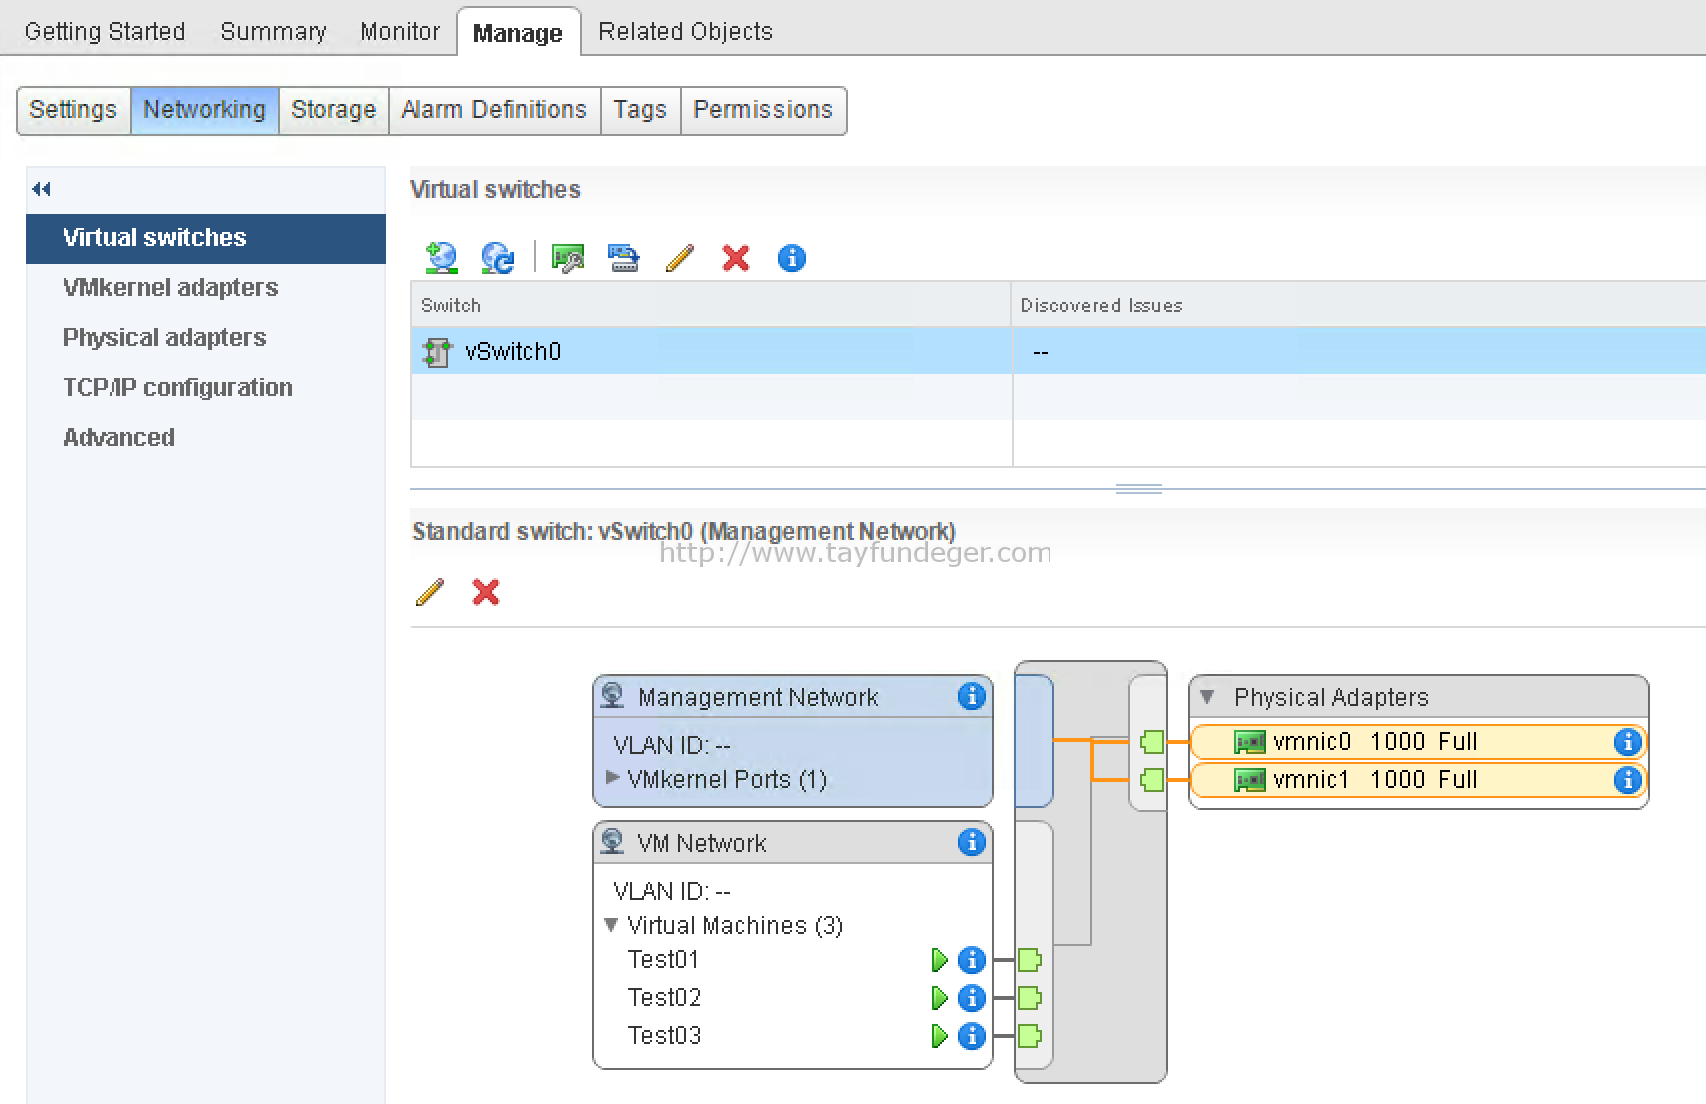
Task: Select vmnic0 1000 Full adapter row
Action: click(1418, 742)
